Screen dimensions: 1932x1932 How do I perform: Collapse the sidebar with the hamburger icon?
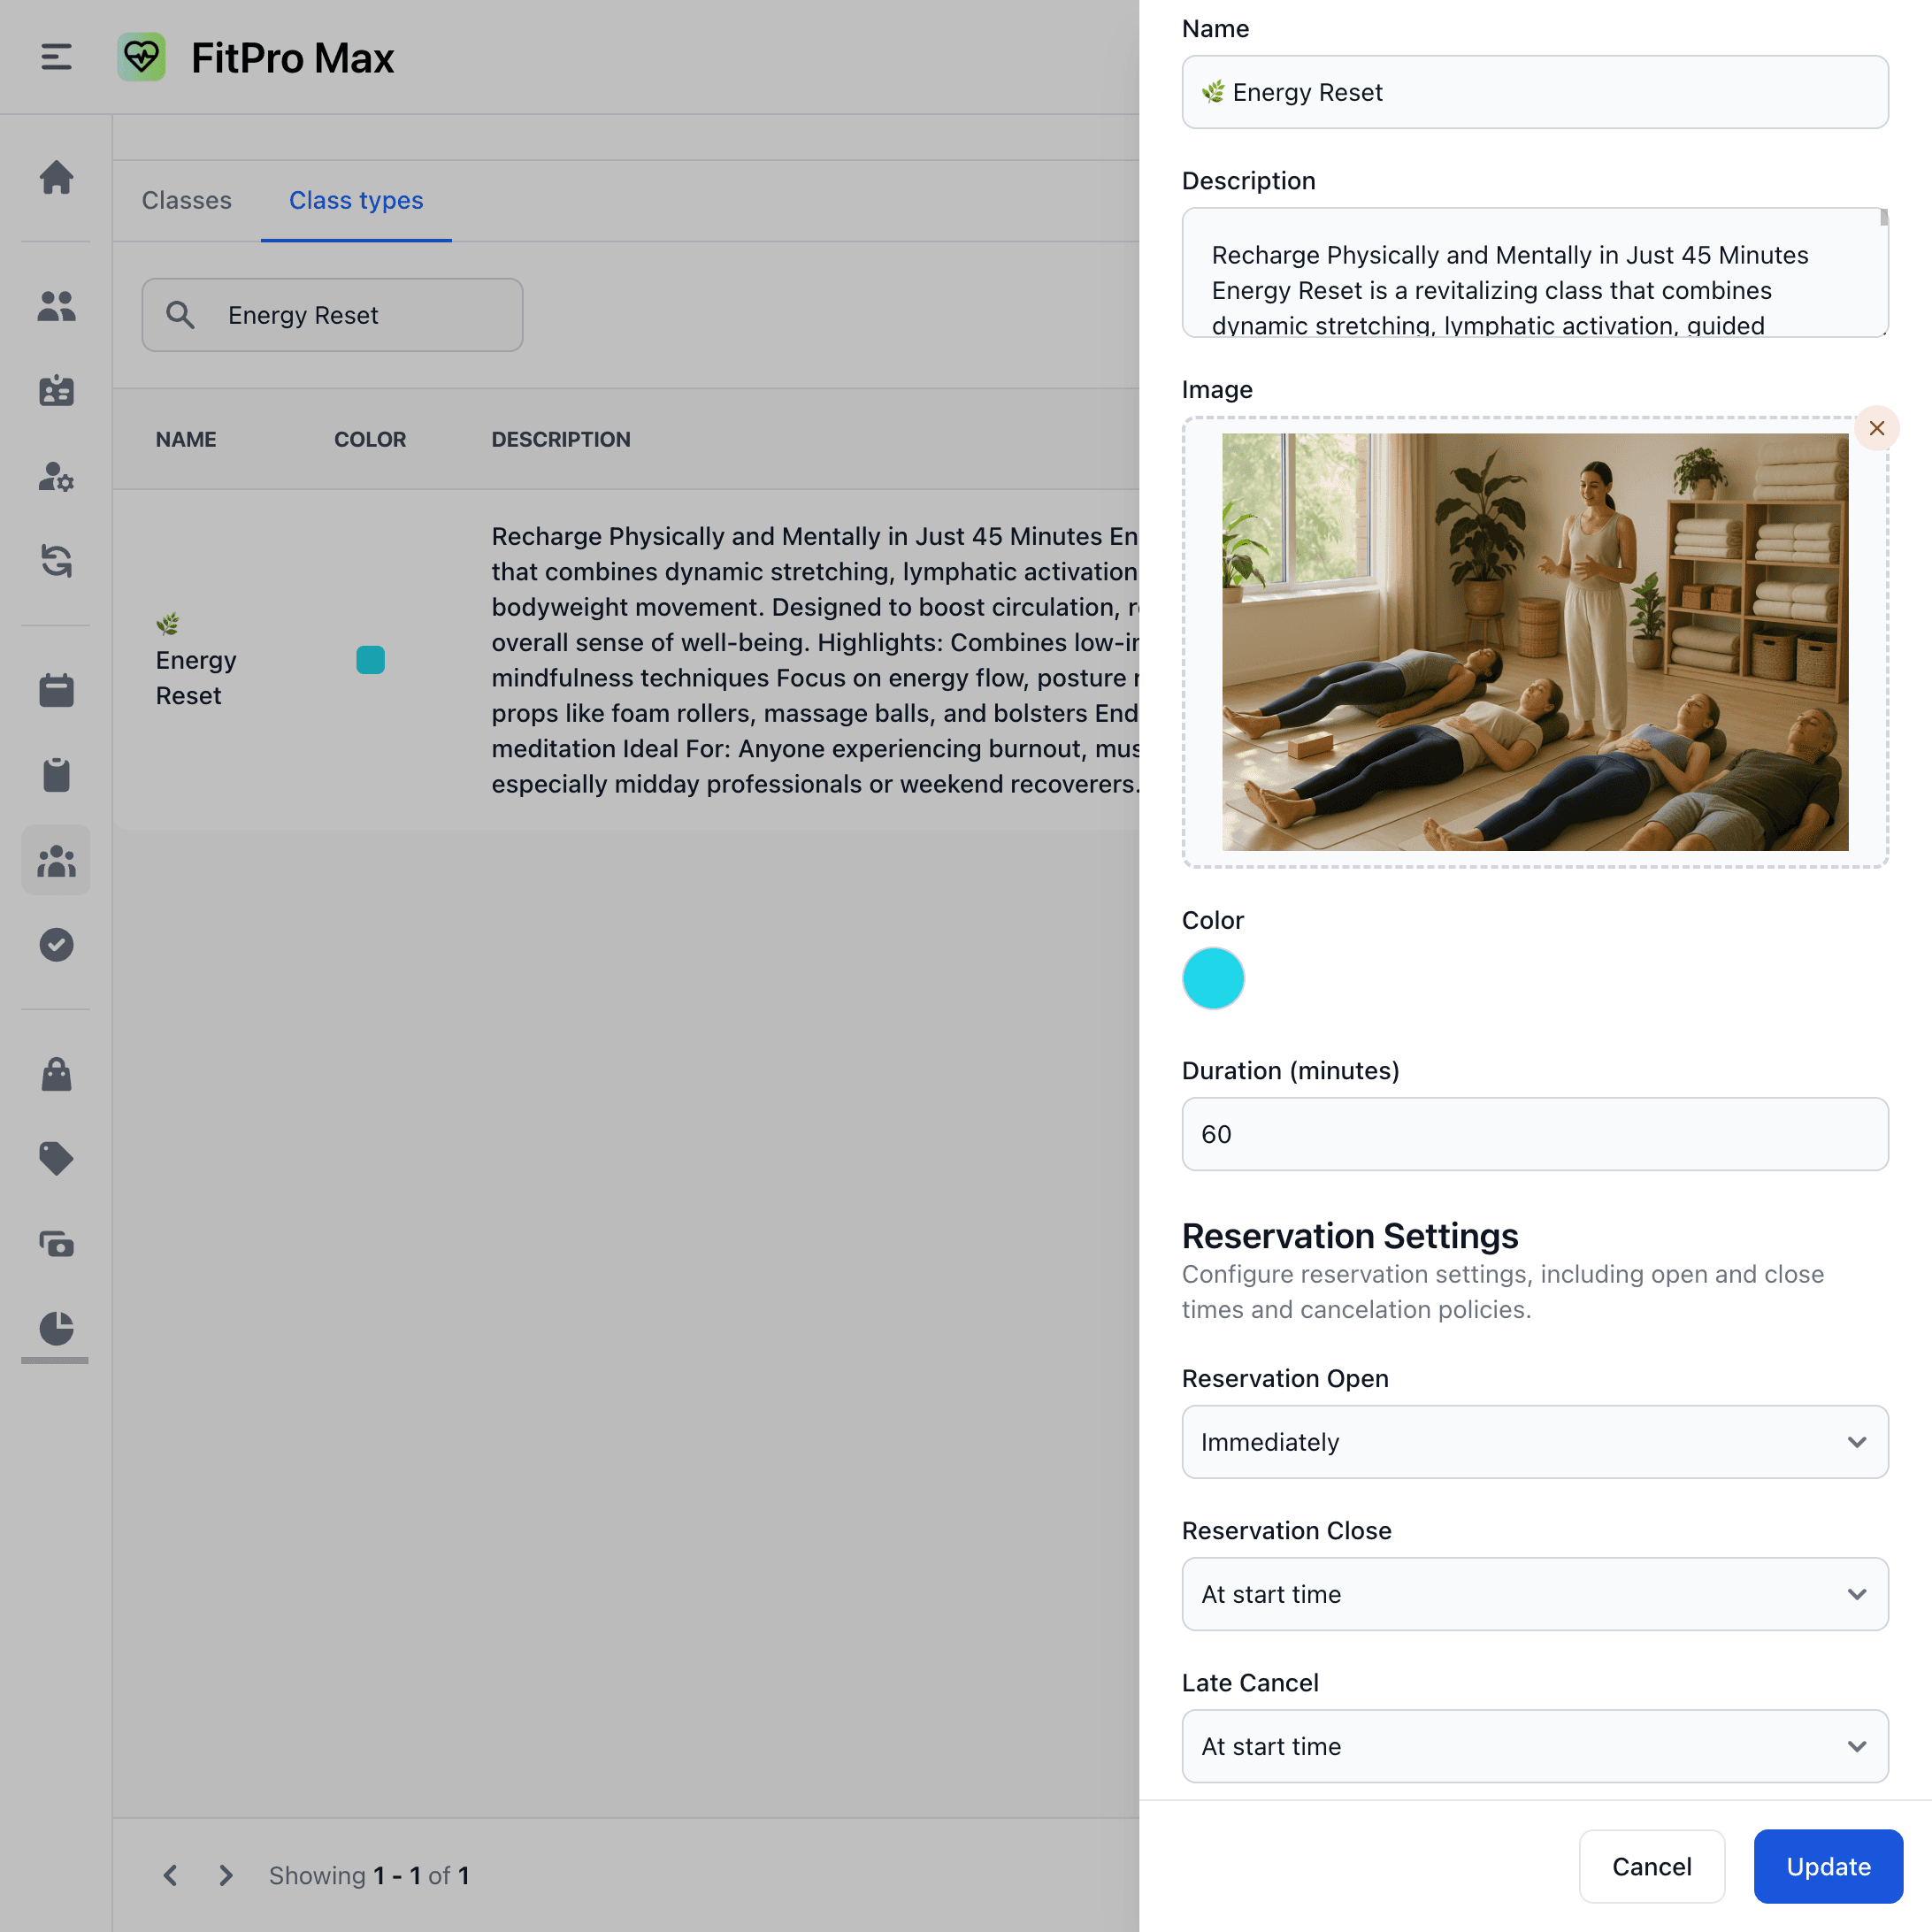coord(55,57)
